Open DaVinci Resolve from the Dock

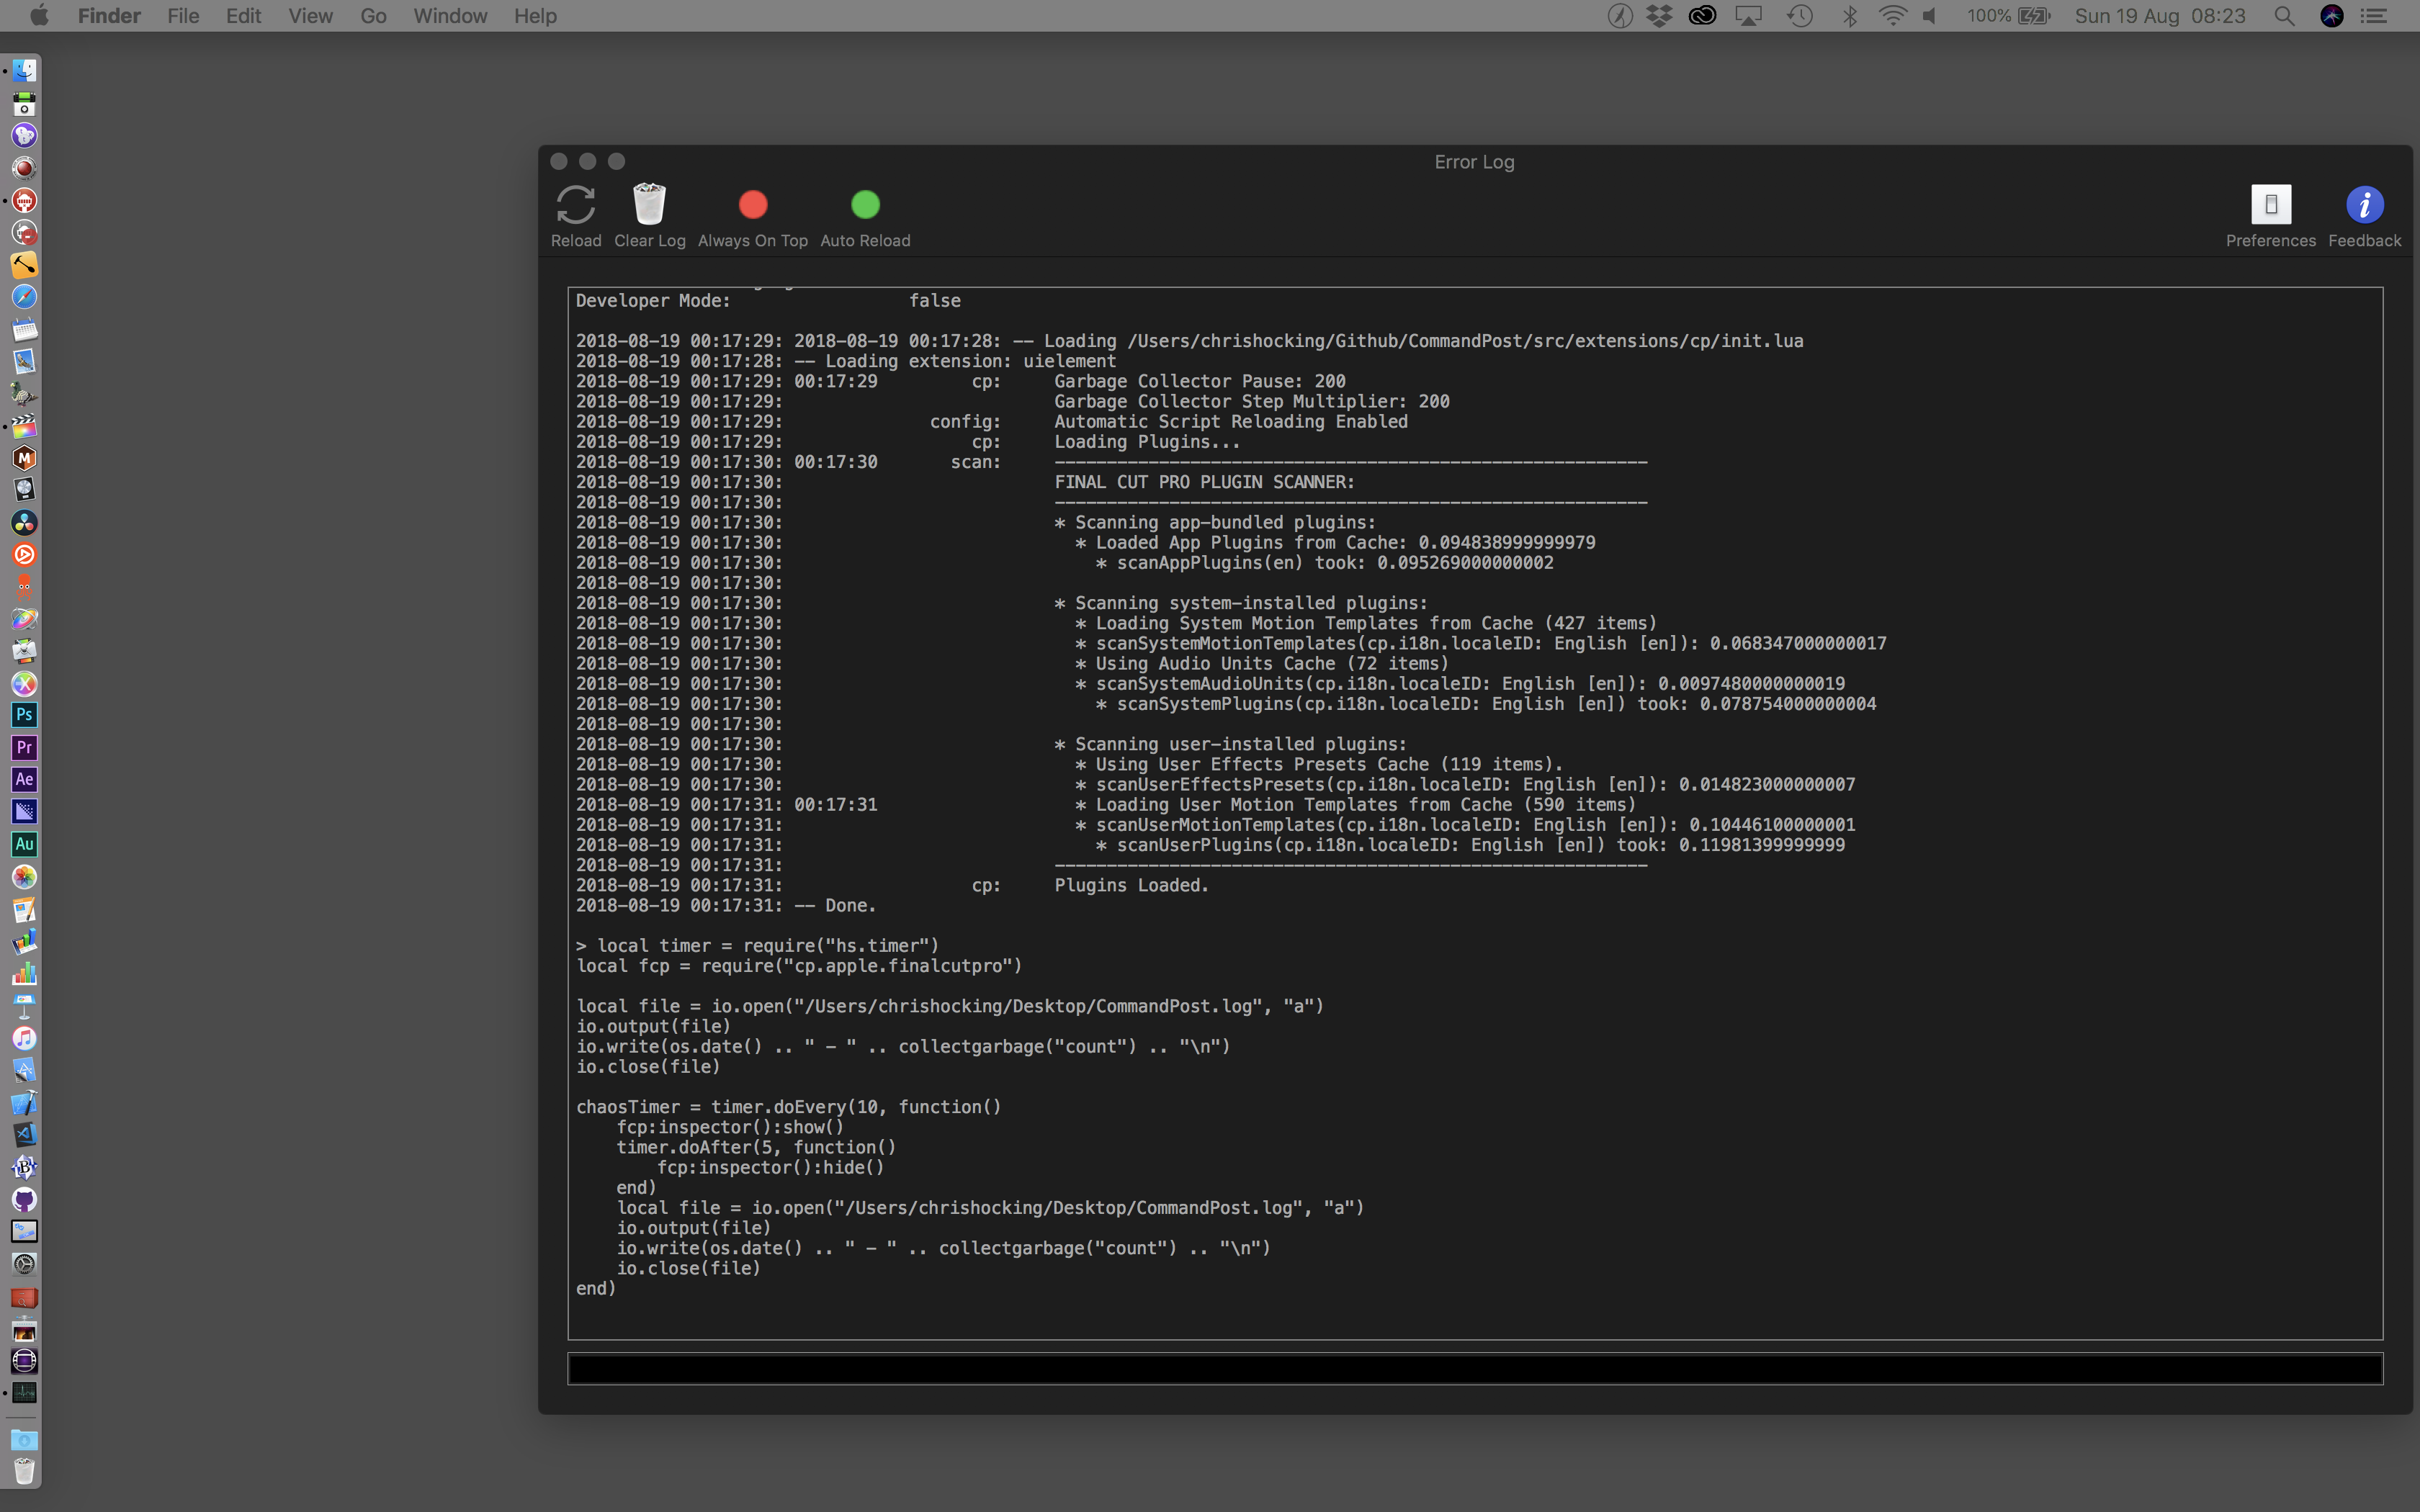(x=25, y=522)
